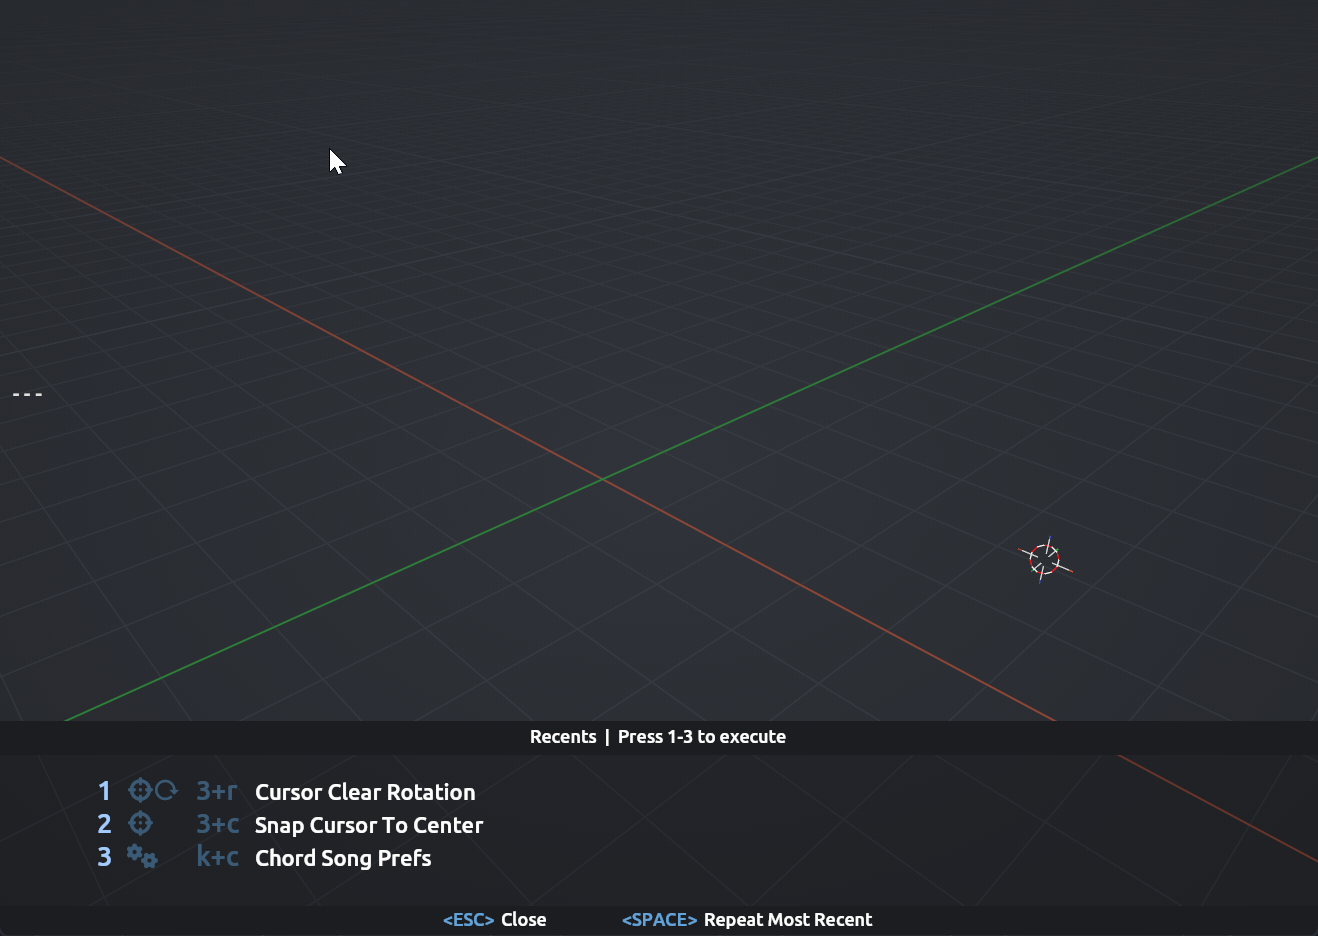Click the Repeat Most Recent label
1318x936 pixels.
[x=787, y=920]
